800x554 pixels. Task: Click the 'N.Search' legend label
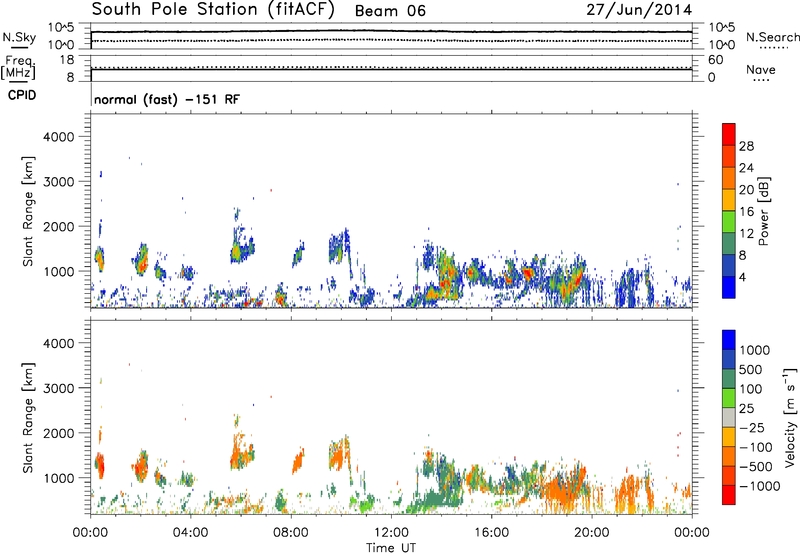(x=773, y=37)
